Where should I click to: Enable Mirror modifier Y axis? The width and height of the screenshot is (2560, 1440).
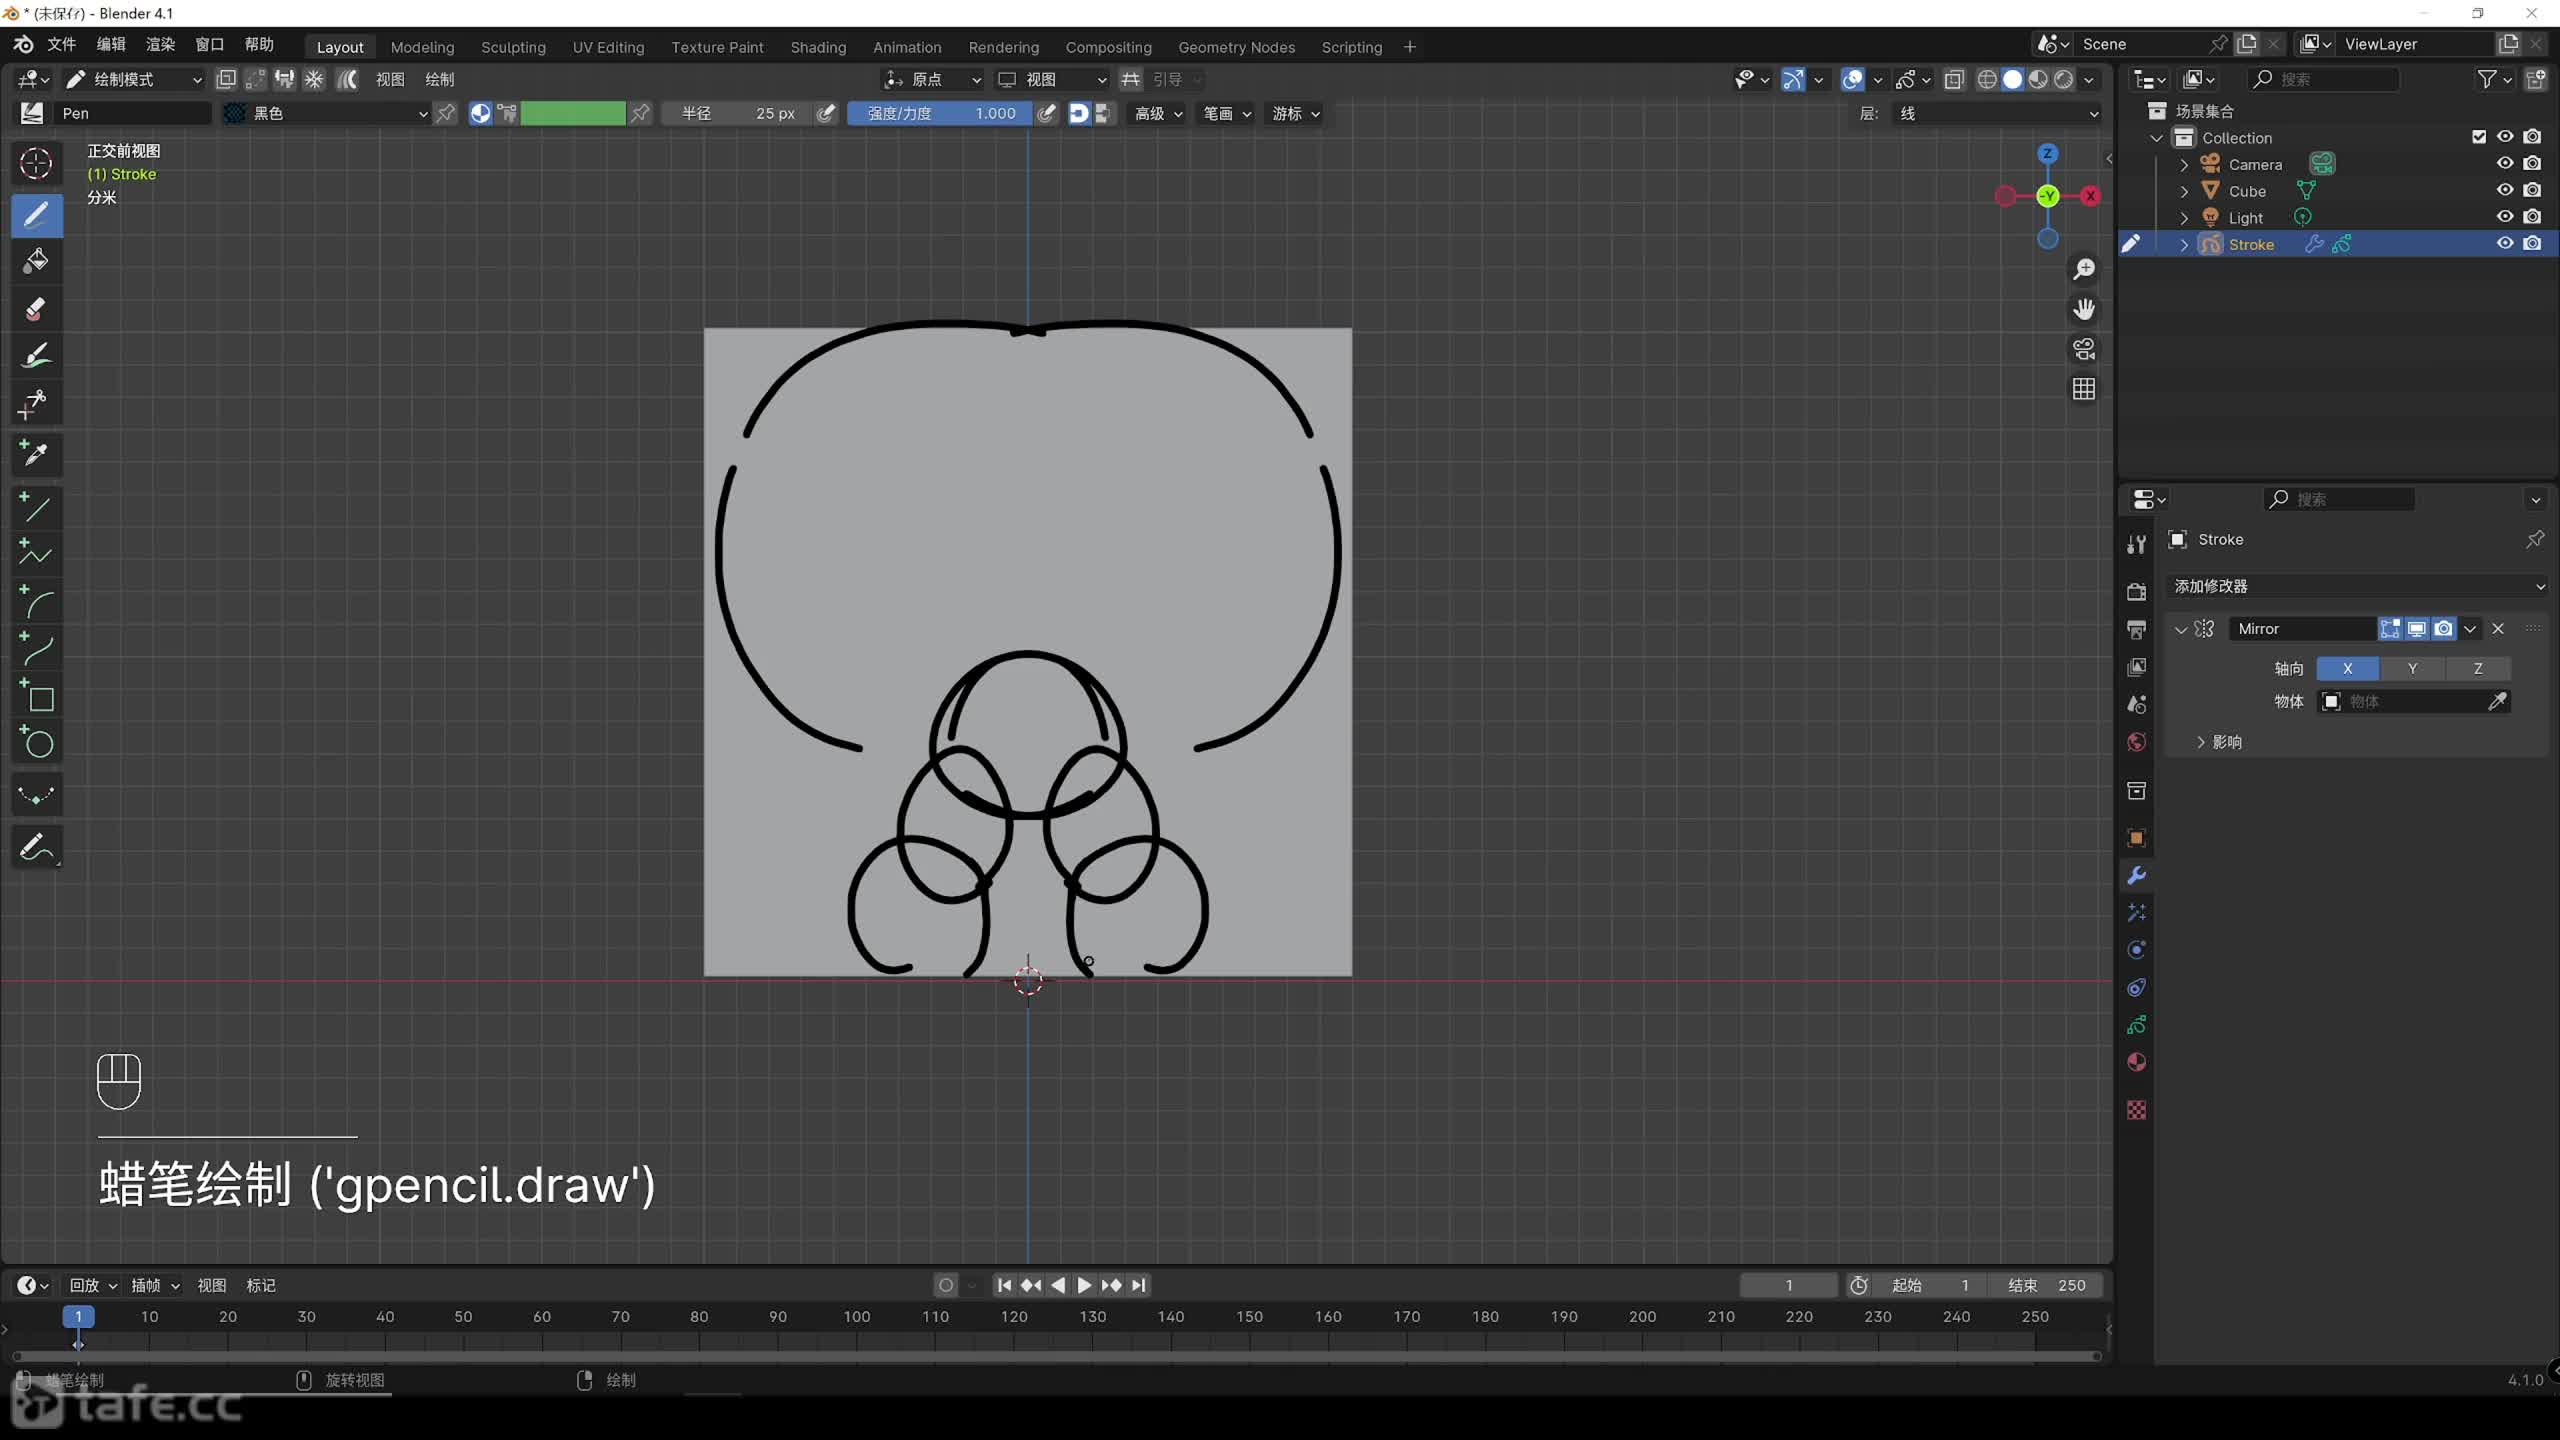[2412, 669]
